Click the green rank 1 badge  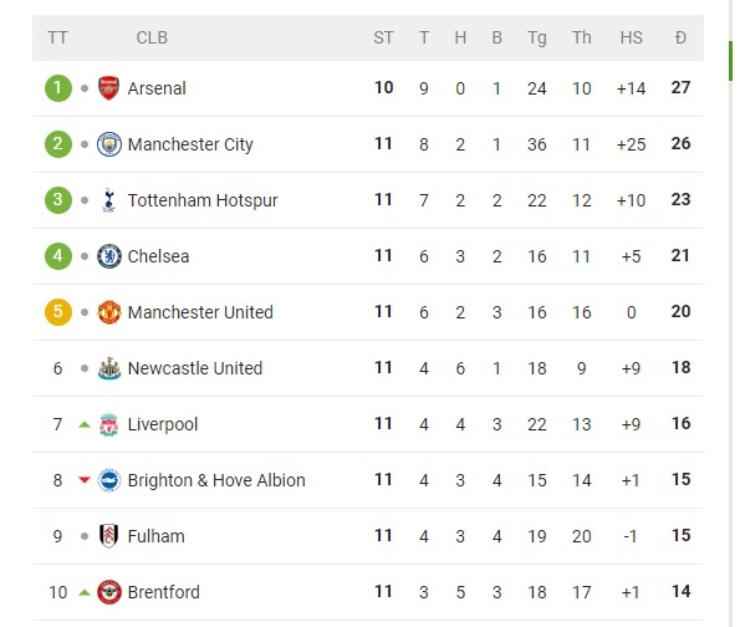[x=58, y=88]
